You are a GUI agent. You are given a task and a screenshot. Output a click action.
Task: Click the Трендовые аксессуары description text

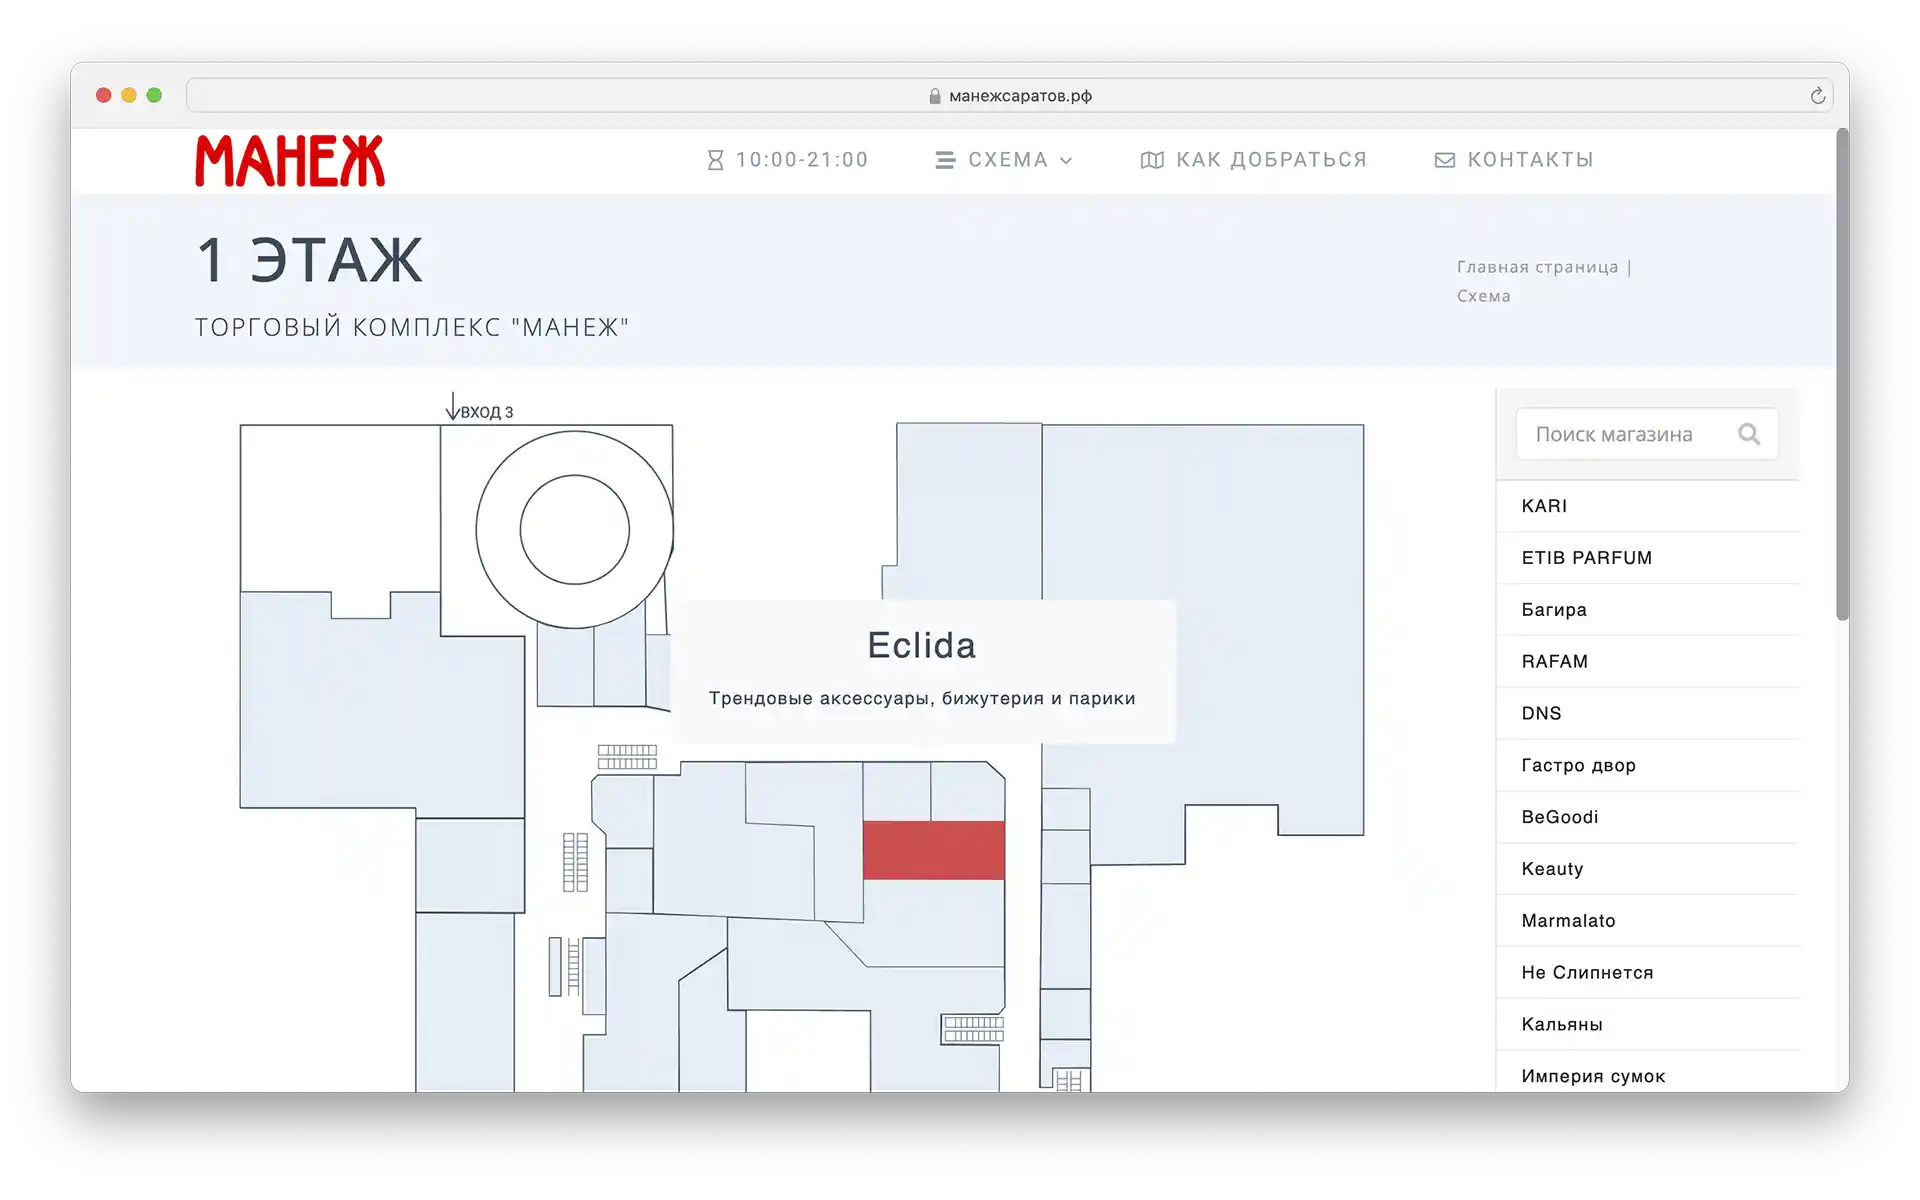[x=922, y=698]
